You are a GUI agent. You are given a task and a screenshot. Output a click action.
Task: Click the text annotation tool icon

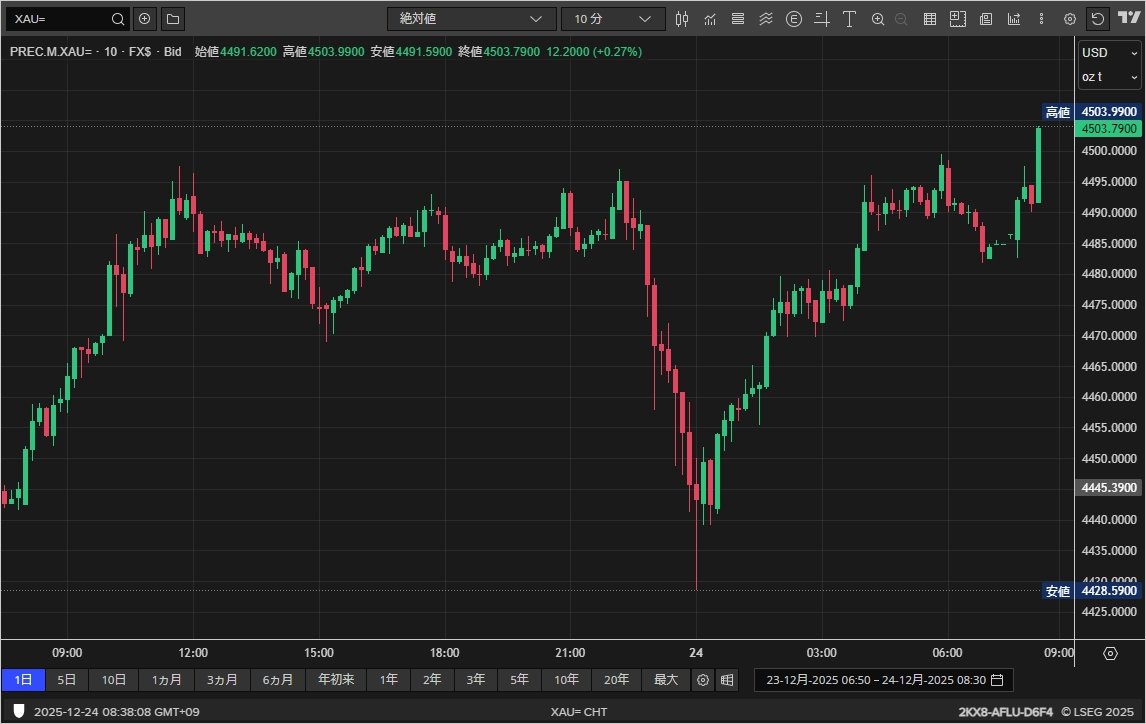[x=849, y=18]
